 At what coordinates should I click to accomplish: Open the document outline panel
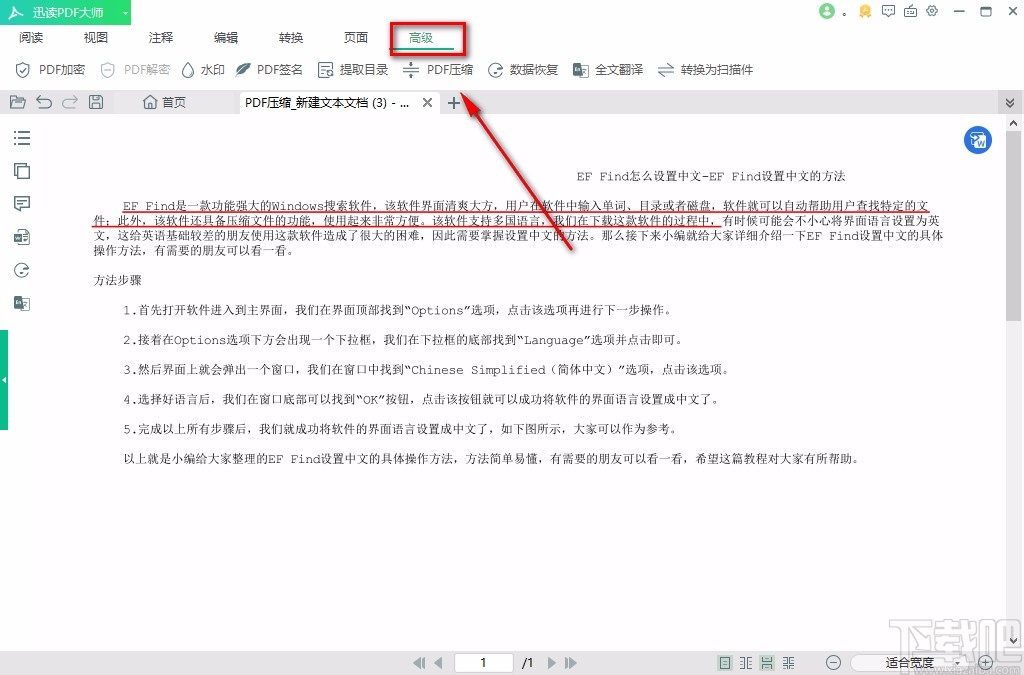tap(21, 138)
